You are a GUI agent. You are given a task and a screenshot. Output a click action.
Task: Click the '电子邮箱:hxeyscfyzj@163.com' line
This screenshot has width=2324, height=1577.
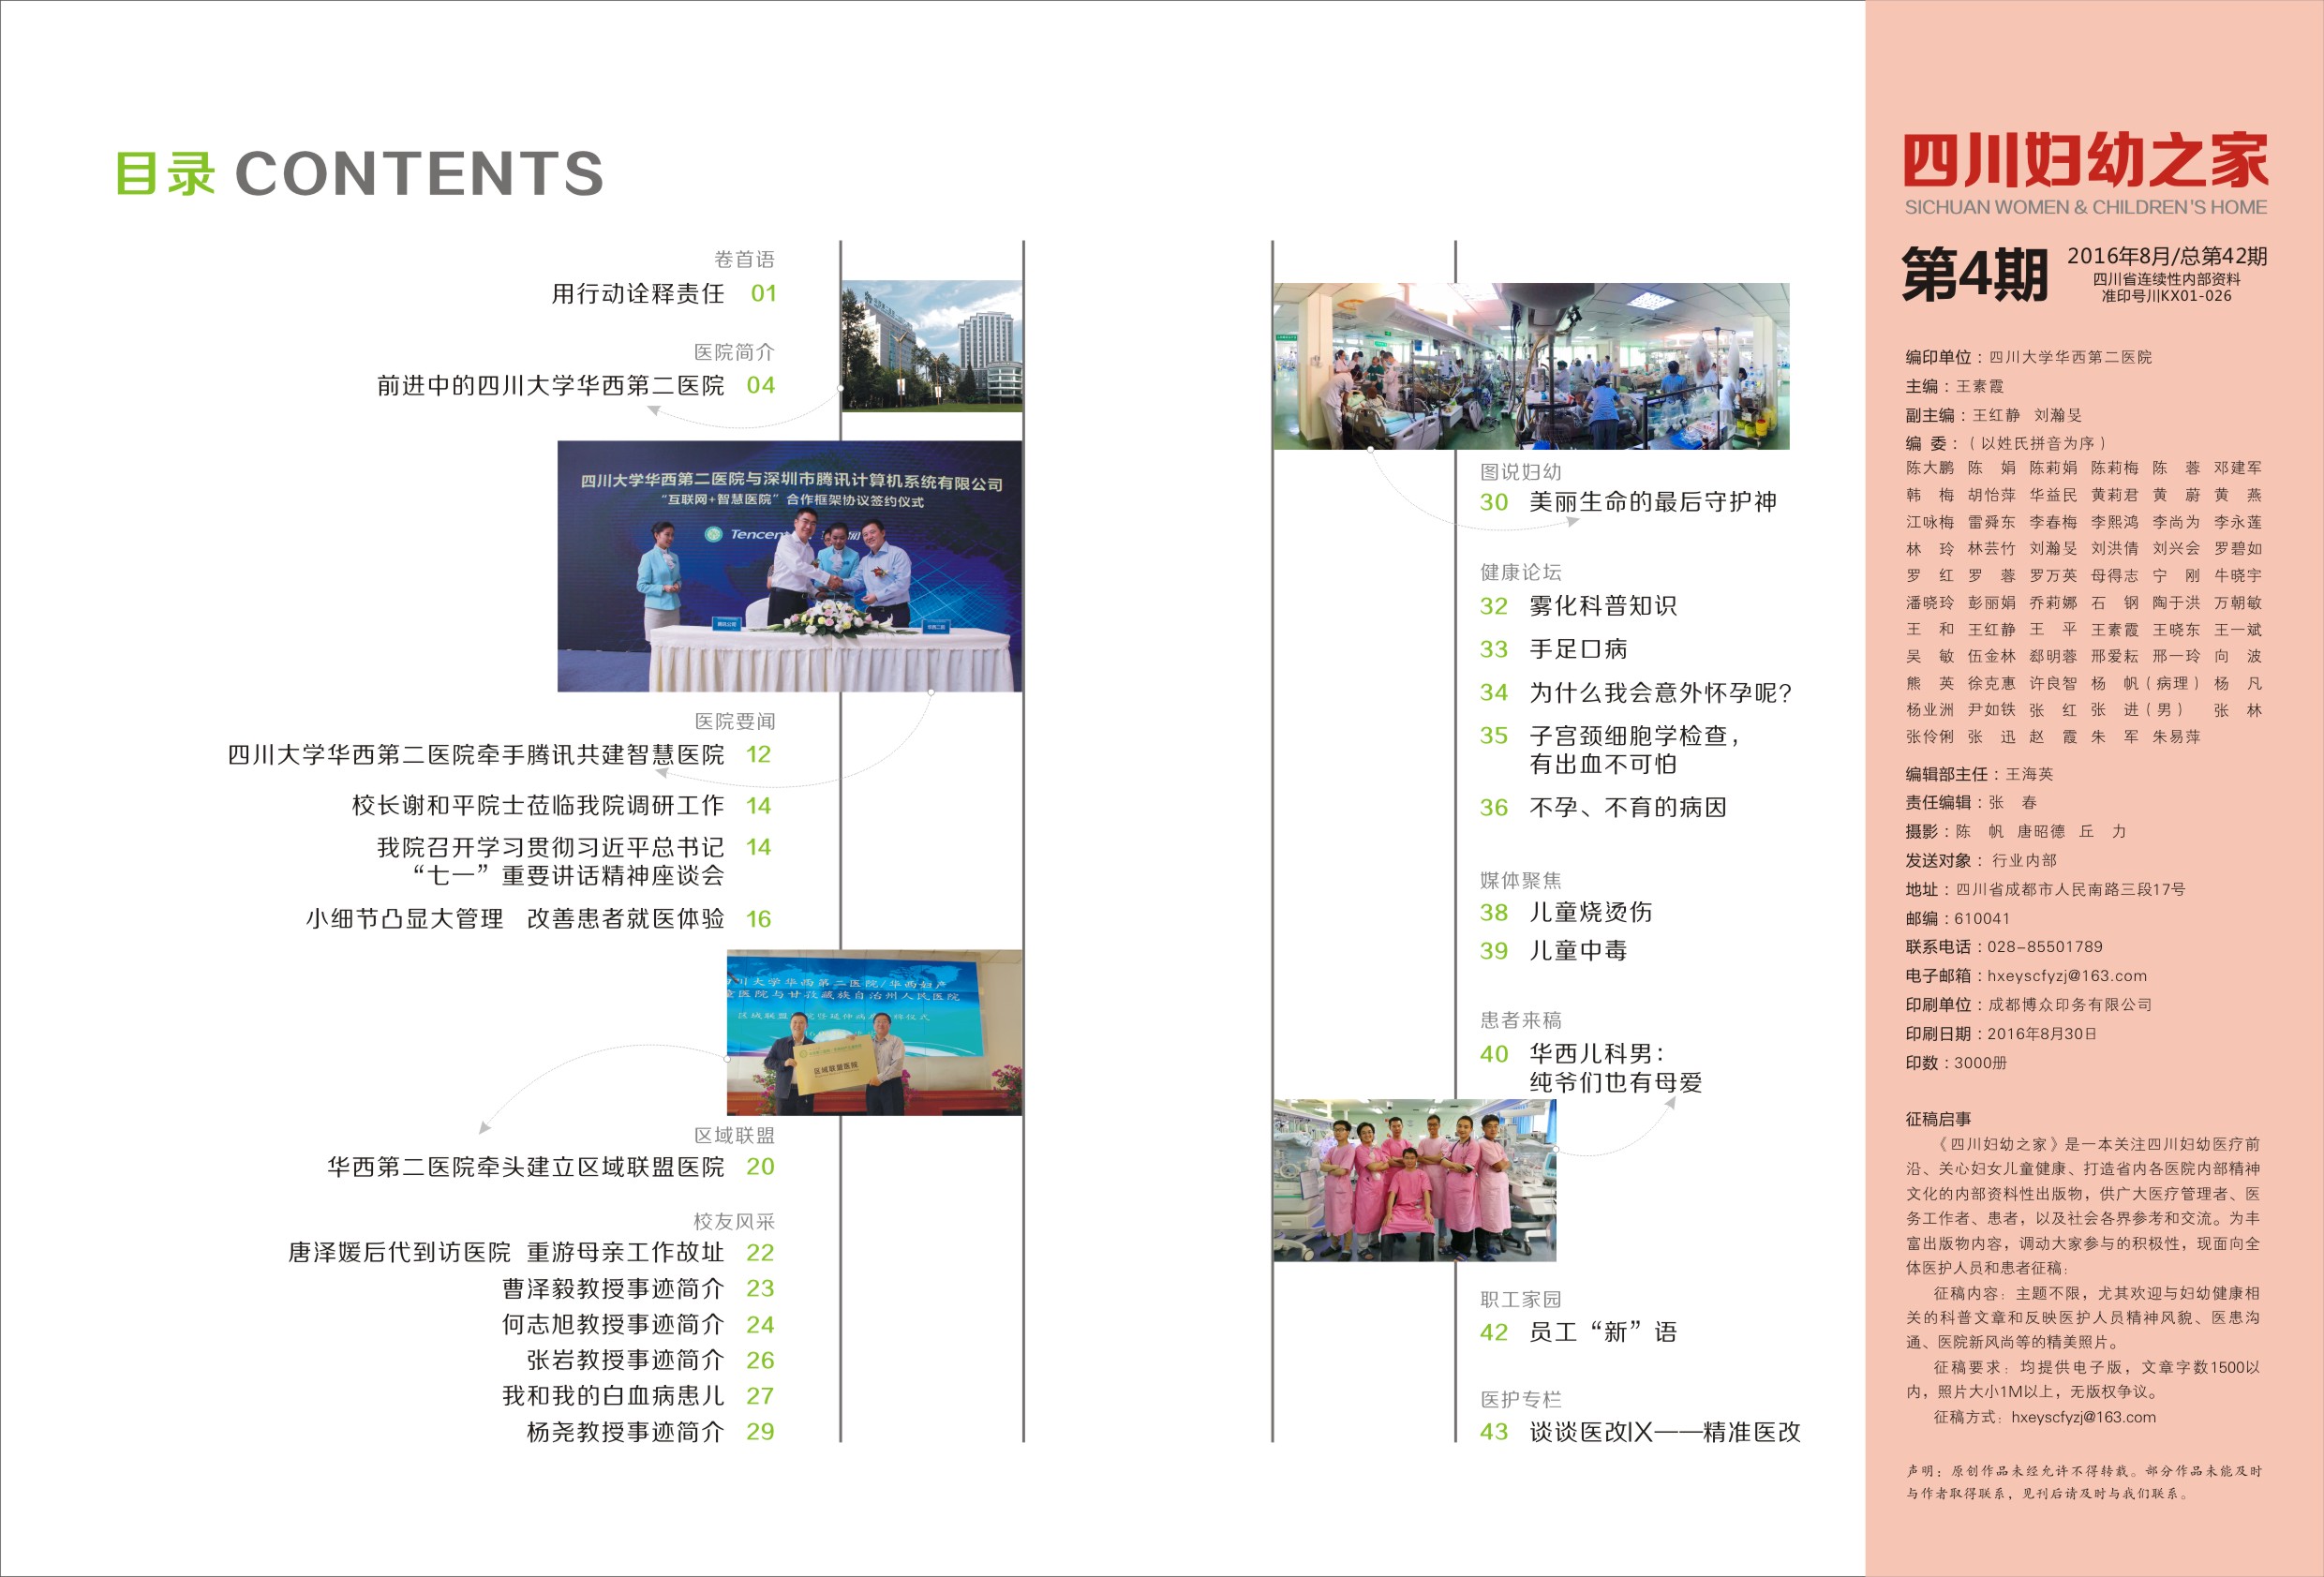(2026, 976)
